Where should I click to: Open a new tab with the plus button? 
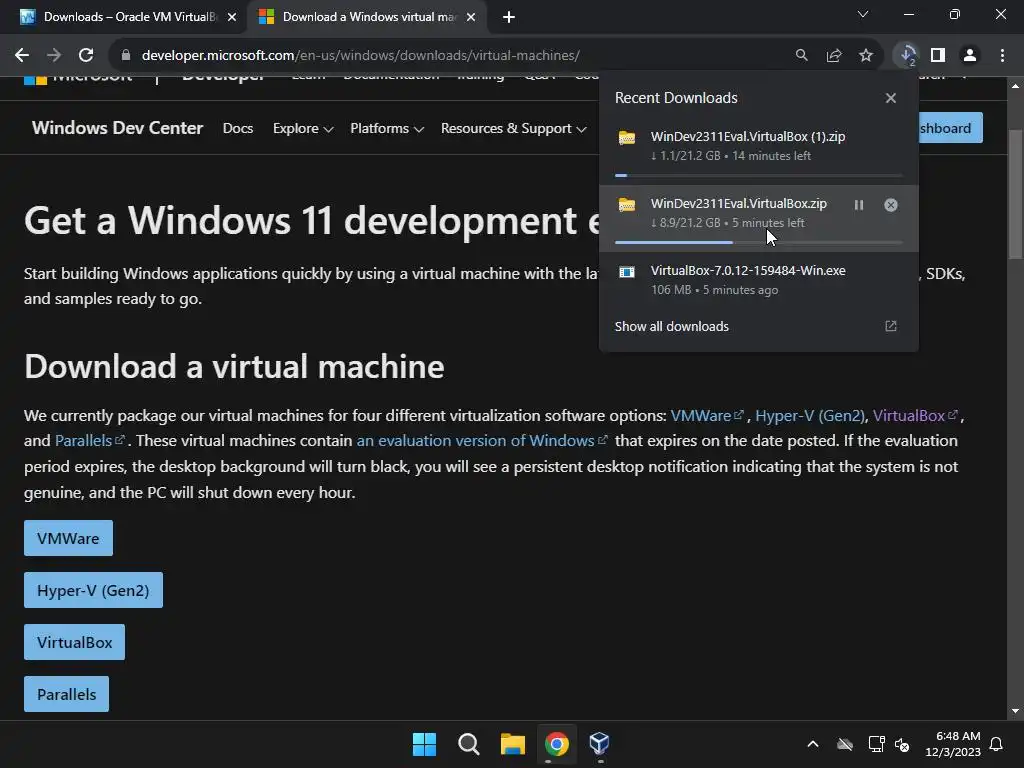tap(509, 17)
